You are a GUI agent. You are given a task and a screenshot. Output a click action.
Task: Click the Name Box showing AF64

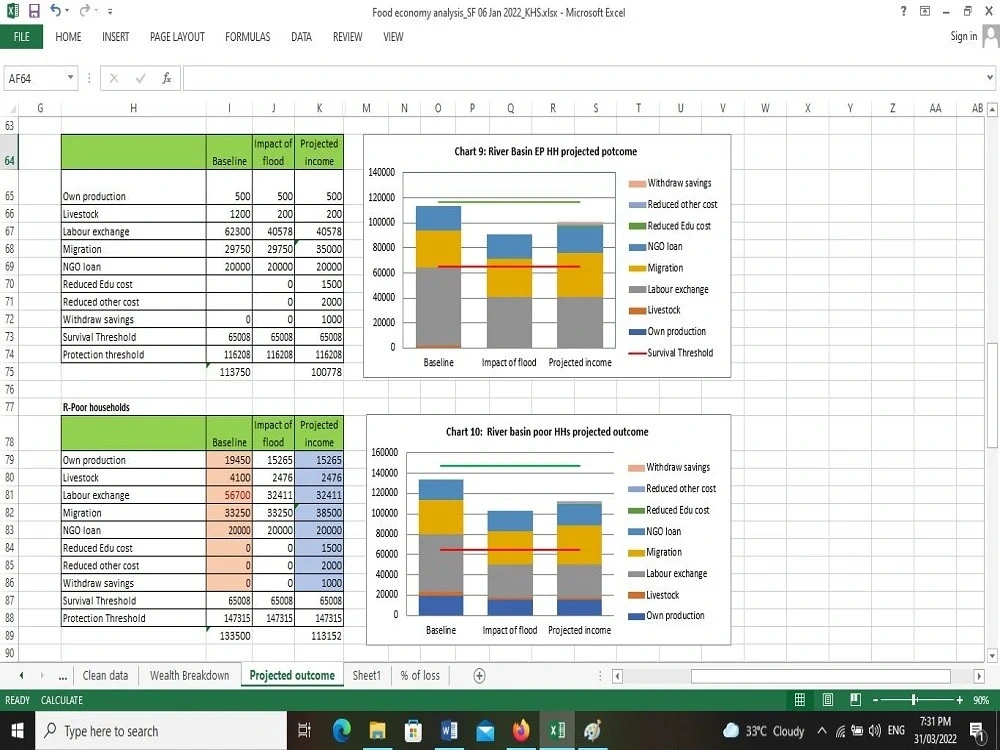coord(34,78)
